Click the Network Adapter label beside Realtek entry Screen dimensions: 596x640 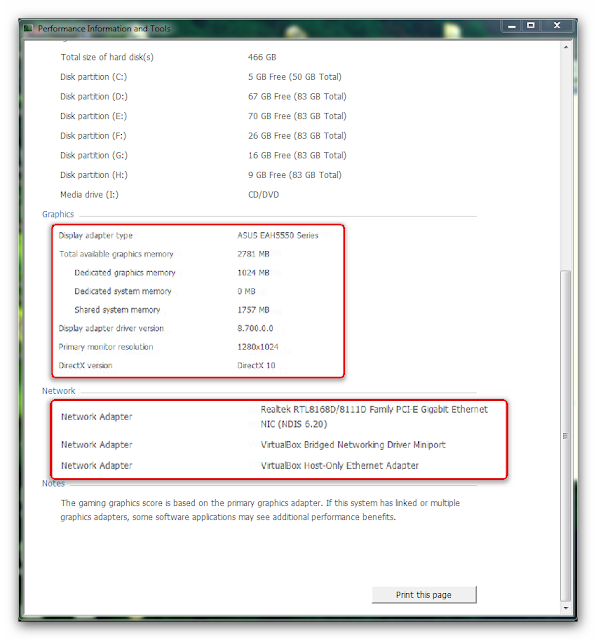click(x=97, y=417)
